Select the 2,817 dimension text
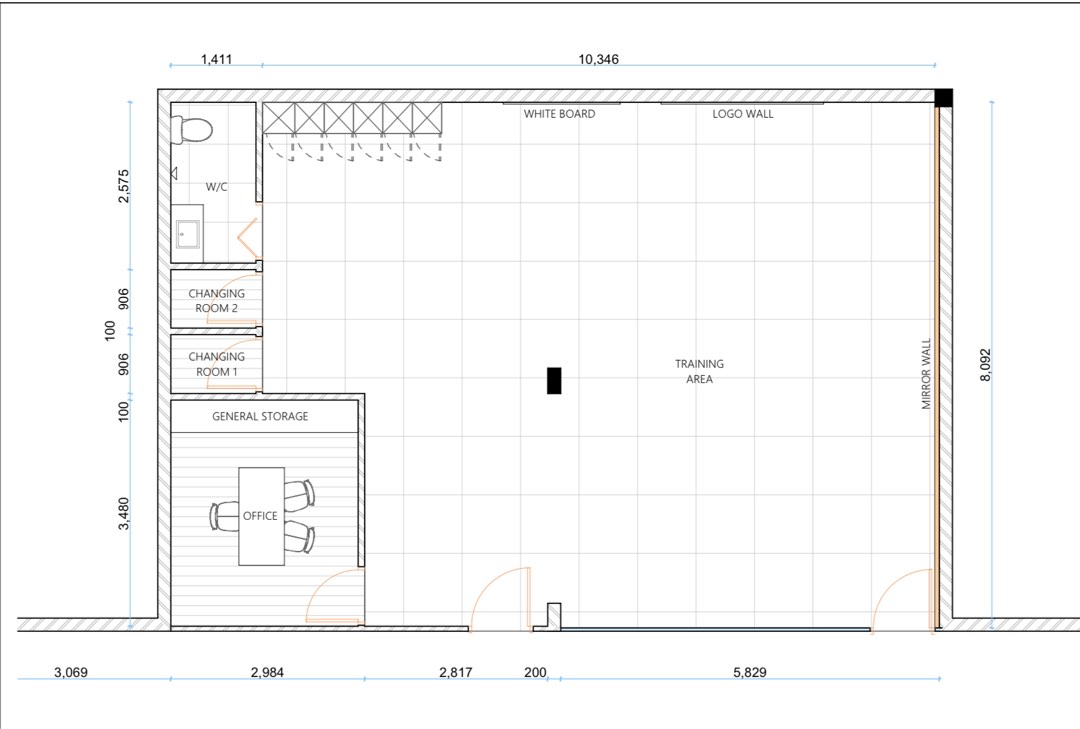The height and width of the screenshot is (729, 1080). pyautogui.click(x=456, y=672)
